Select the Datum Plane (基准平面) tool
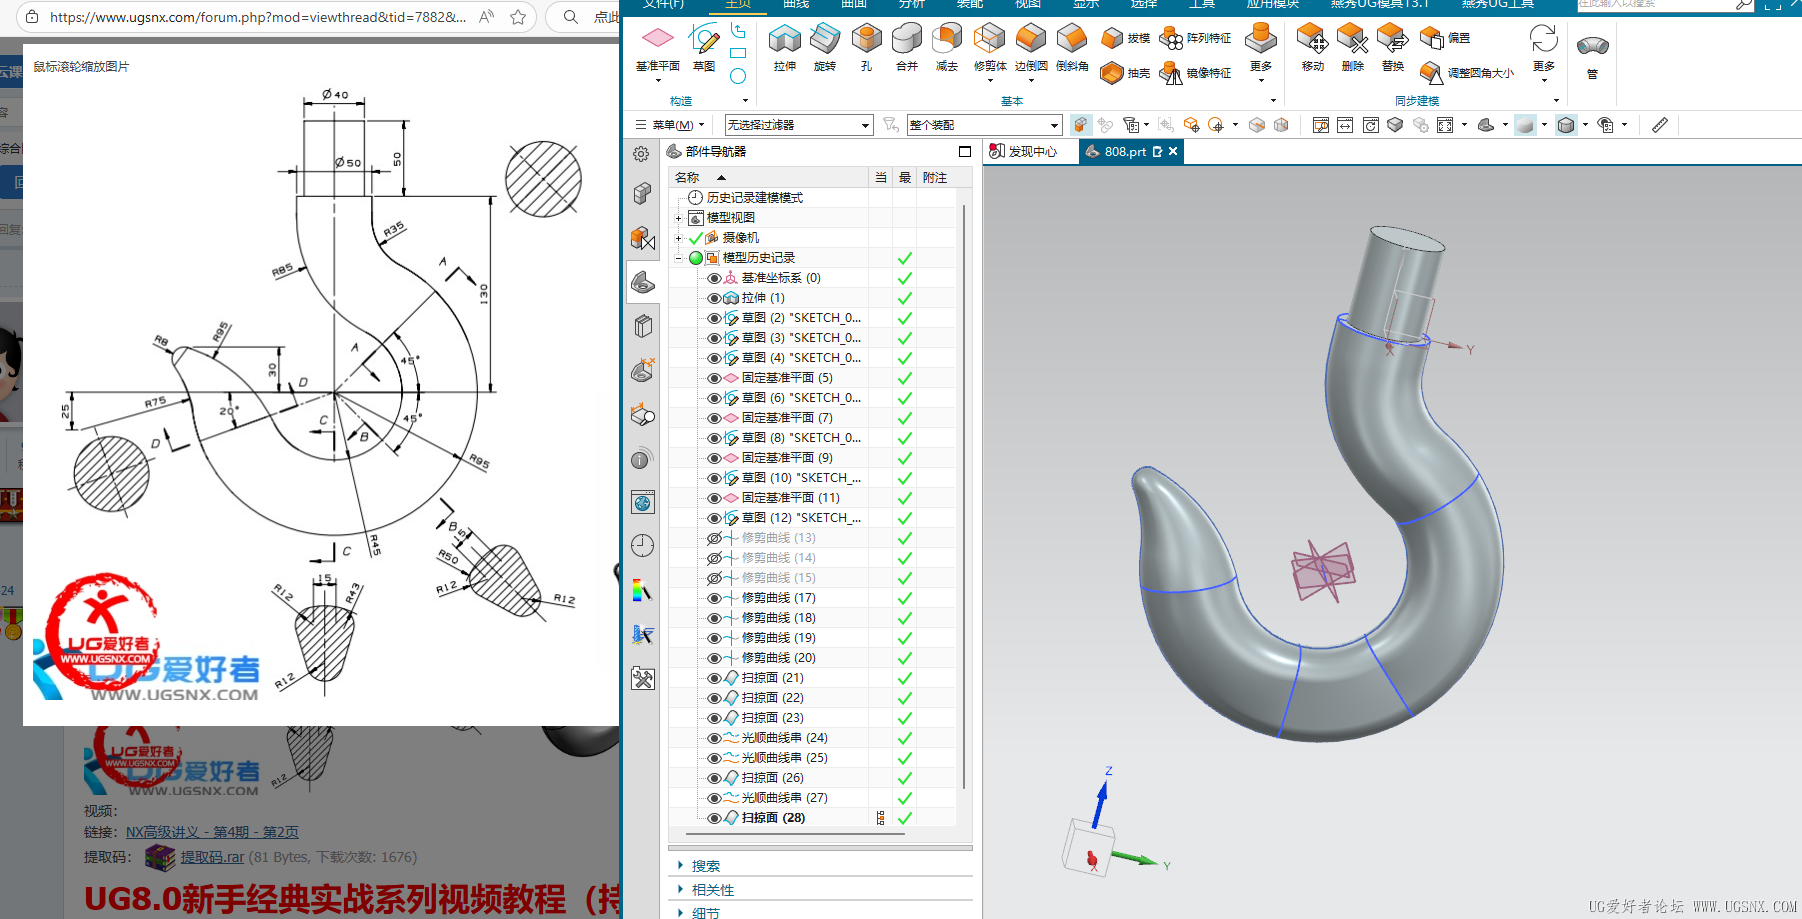The image size is (1802, 919). [x=657, y=48]
